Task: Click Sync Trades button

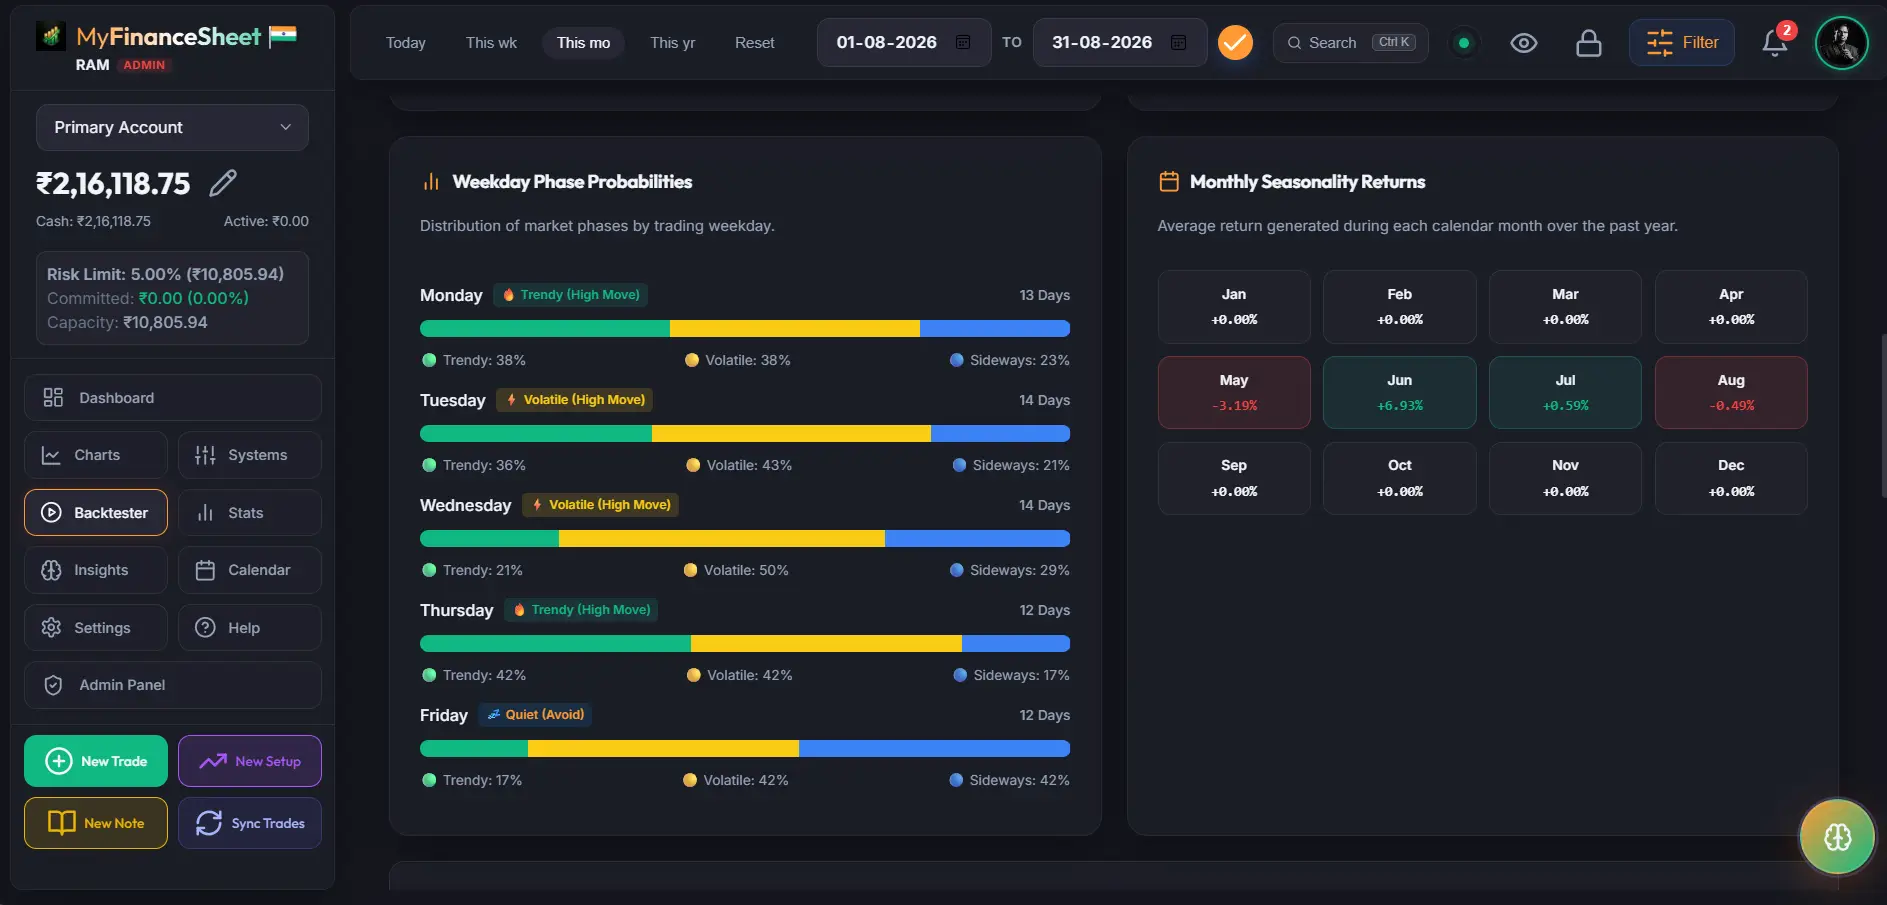Action: (x=250, y=823)
